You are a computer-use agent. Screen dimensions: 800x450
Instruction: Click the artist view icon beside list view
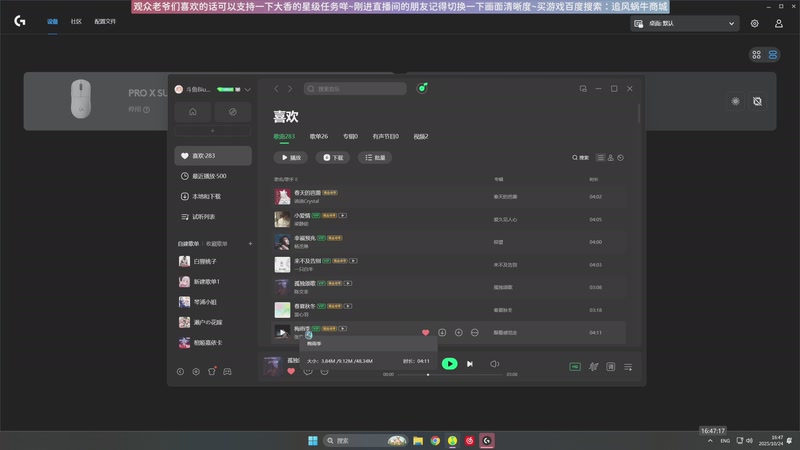(611, 158)
